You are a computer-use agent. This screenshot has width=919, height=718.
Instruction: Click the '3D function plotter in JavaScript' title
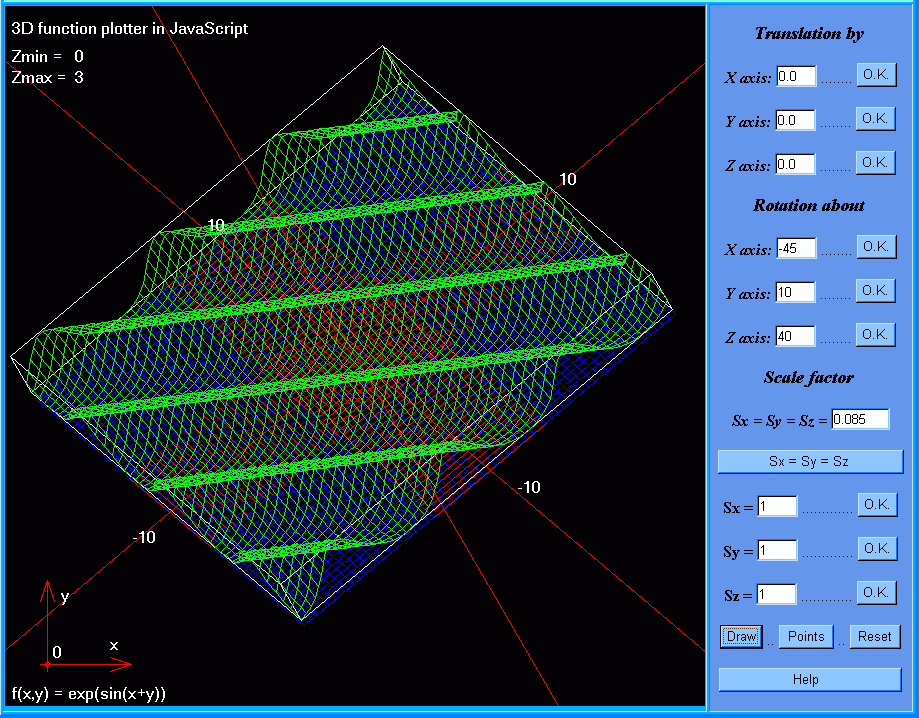pyautogui.click(x=130, y=29)
